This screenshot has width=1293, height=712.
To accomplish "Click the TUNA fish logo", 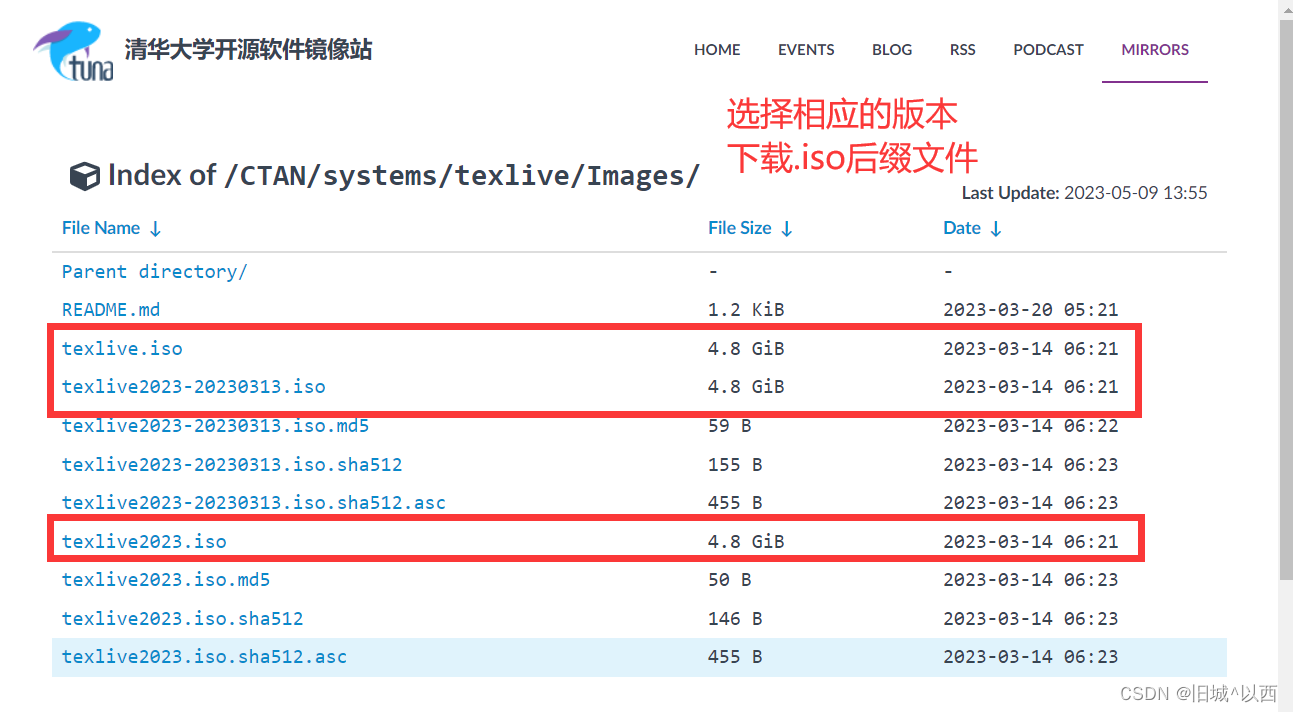I will point(73,51).
